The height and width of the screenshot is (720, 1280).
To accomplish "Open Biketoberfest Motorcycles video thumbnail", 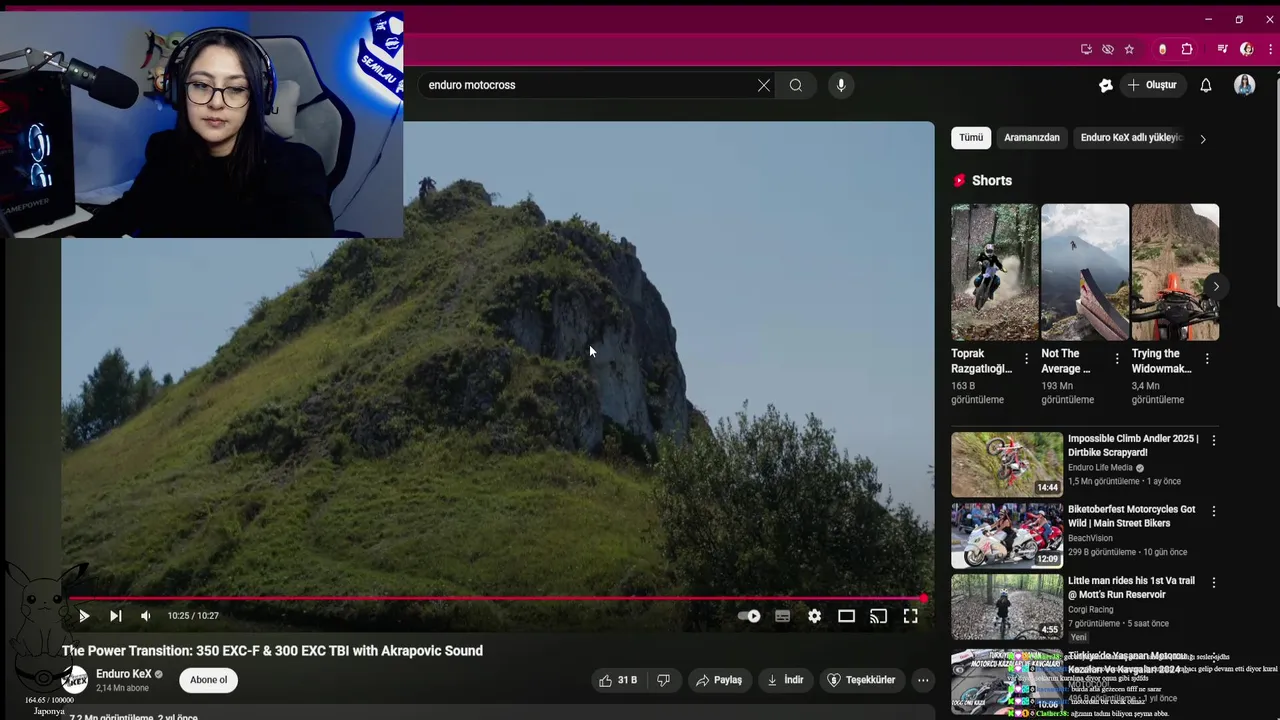I will 1007,535.
